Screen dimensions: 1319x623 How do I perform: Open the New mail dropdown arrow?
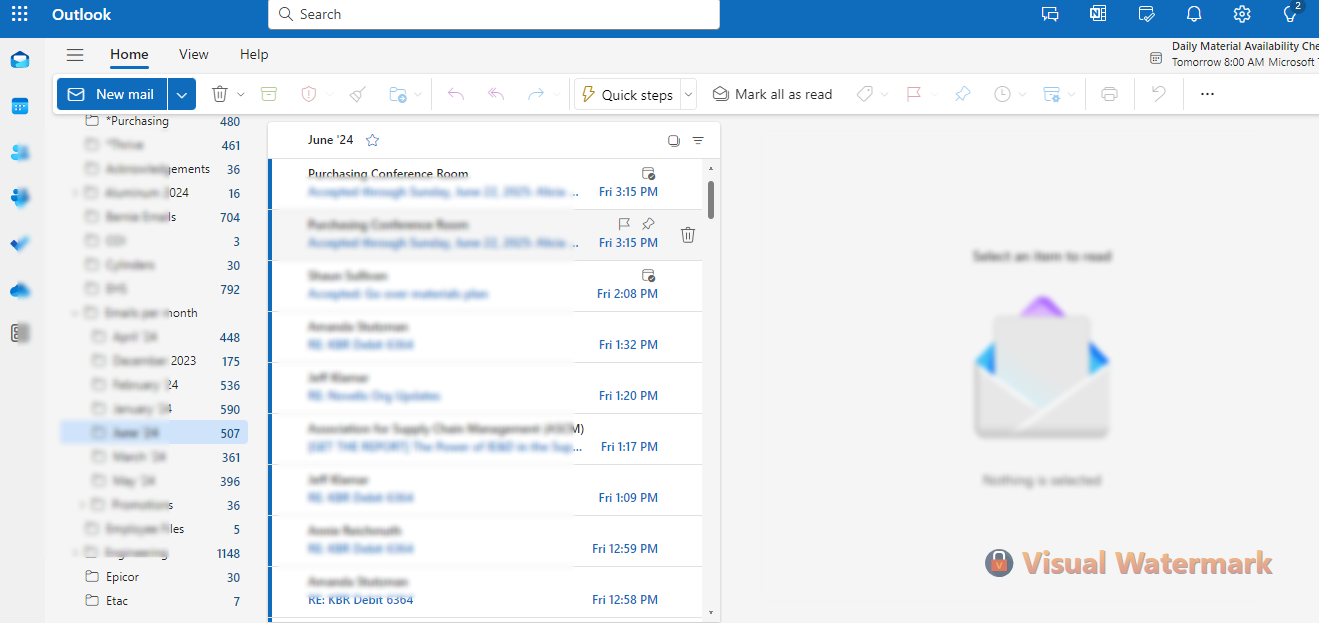[x=181, y=94]
